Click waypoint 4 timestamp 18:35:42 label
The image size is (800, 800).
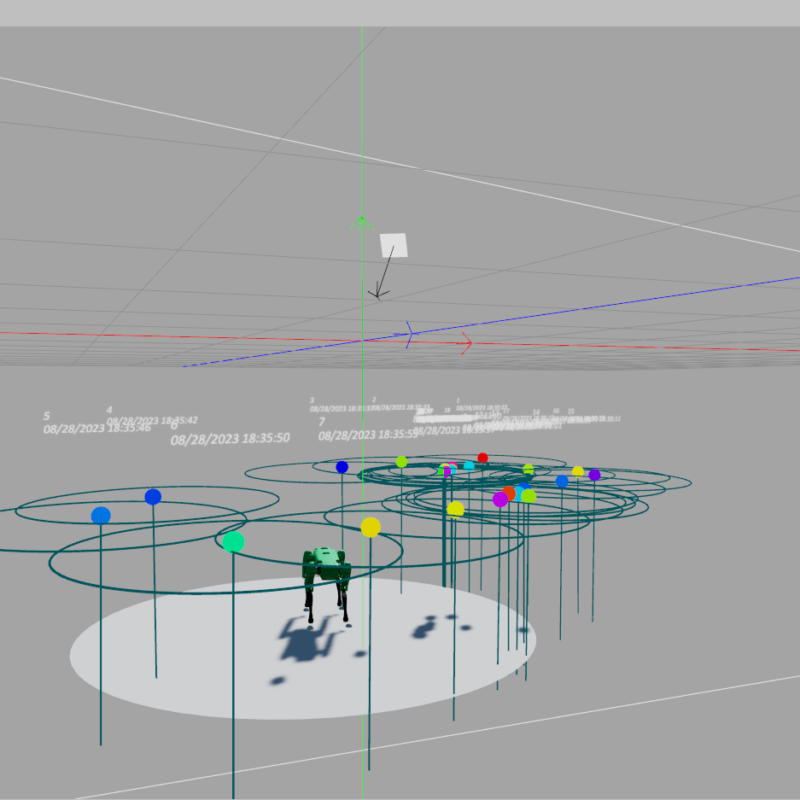pos(152,421)
